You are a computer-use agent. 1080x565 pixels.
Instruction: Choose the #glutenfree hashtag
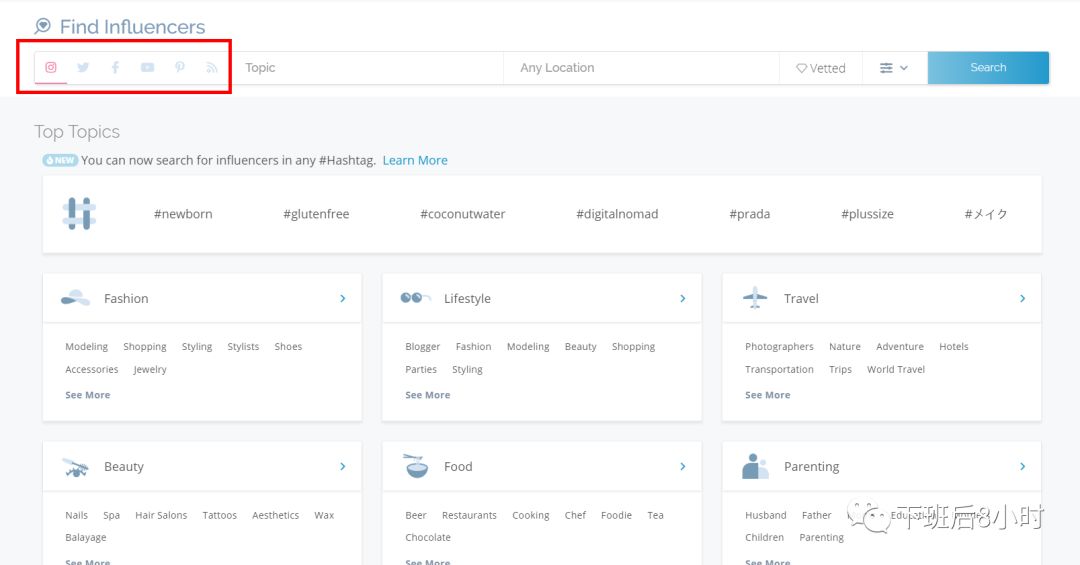coord(316,214)
